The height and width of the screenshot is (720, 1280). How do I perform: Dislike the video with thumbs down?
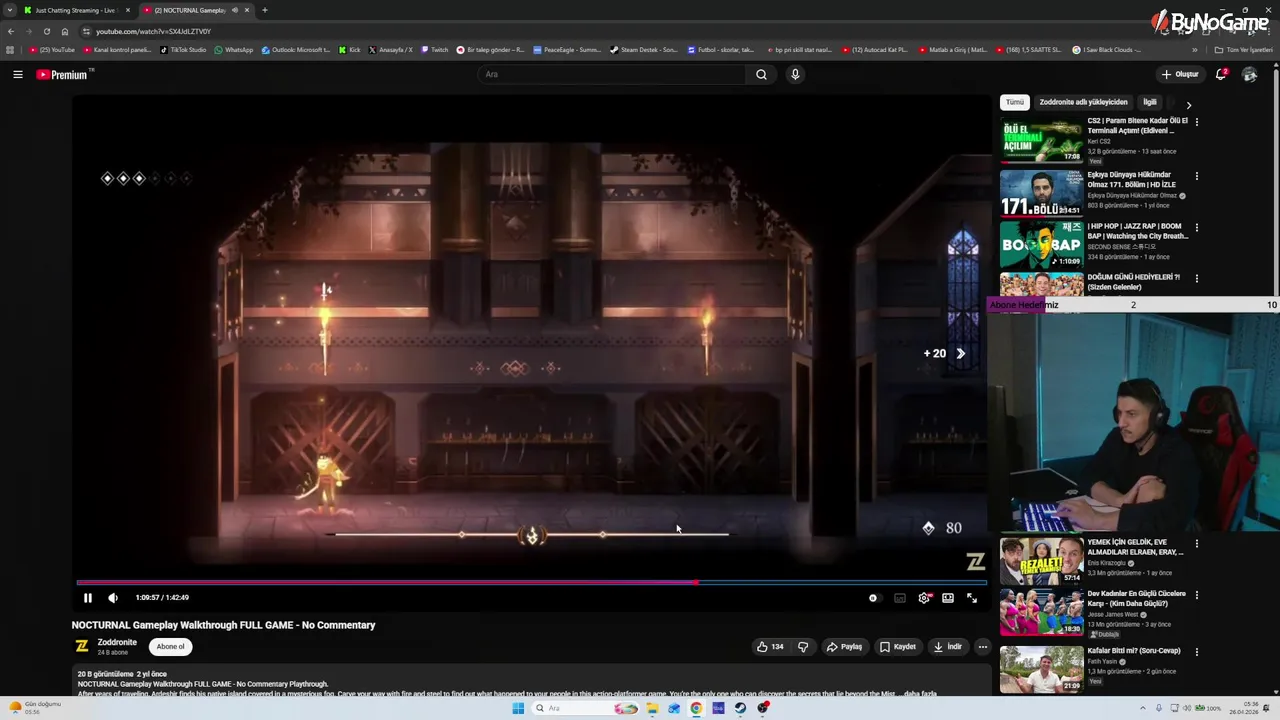click(803, 647)
